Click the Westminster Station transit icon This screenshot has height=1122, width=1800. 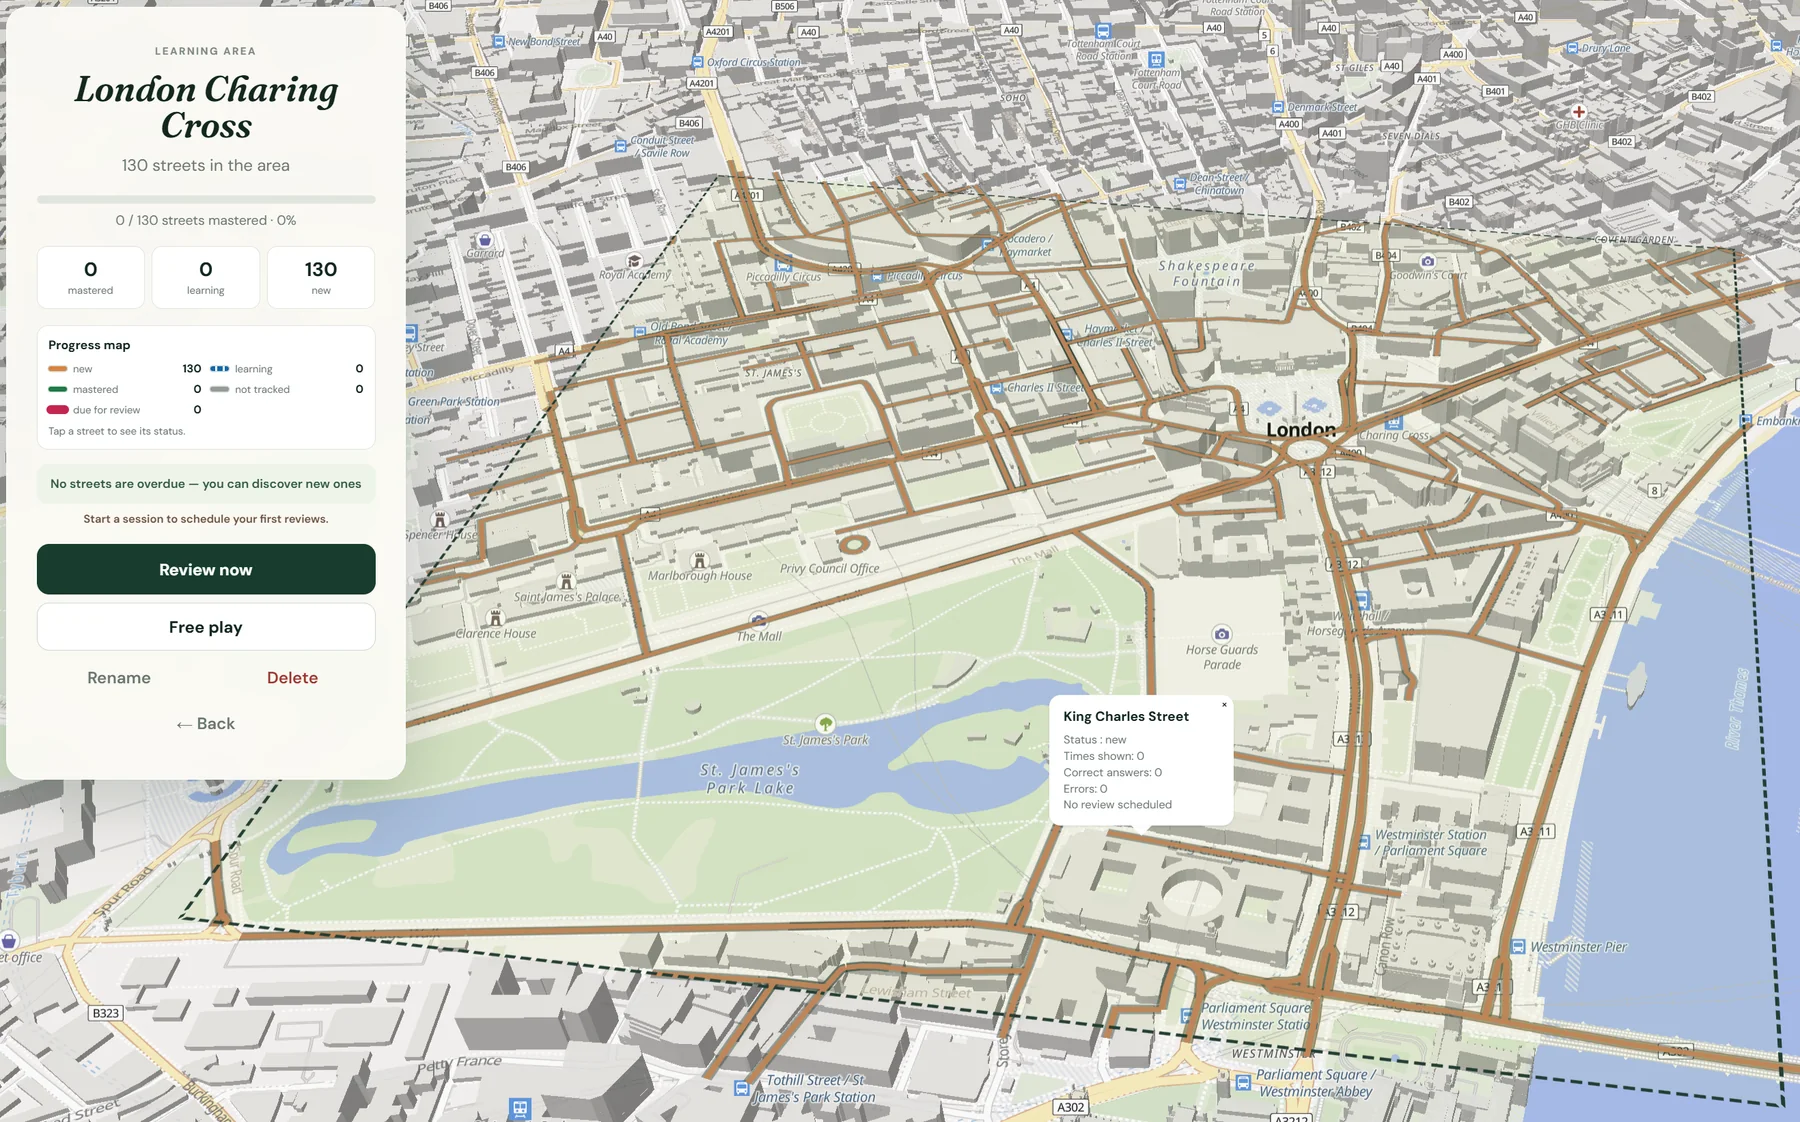(1364, 842)
